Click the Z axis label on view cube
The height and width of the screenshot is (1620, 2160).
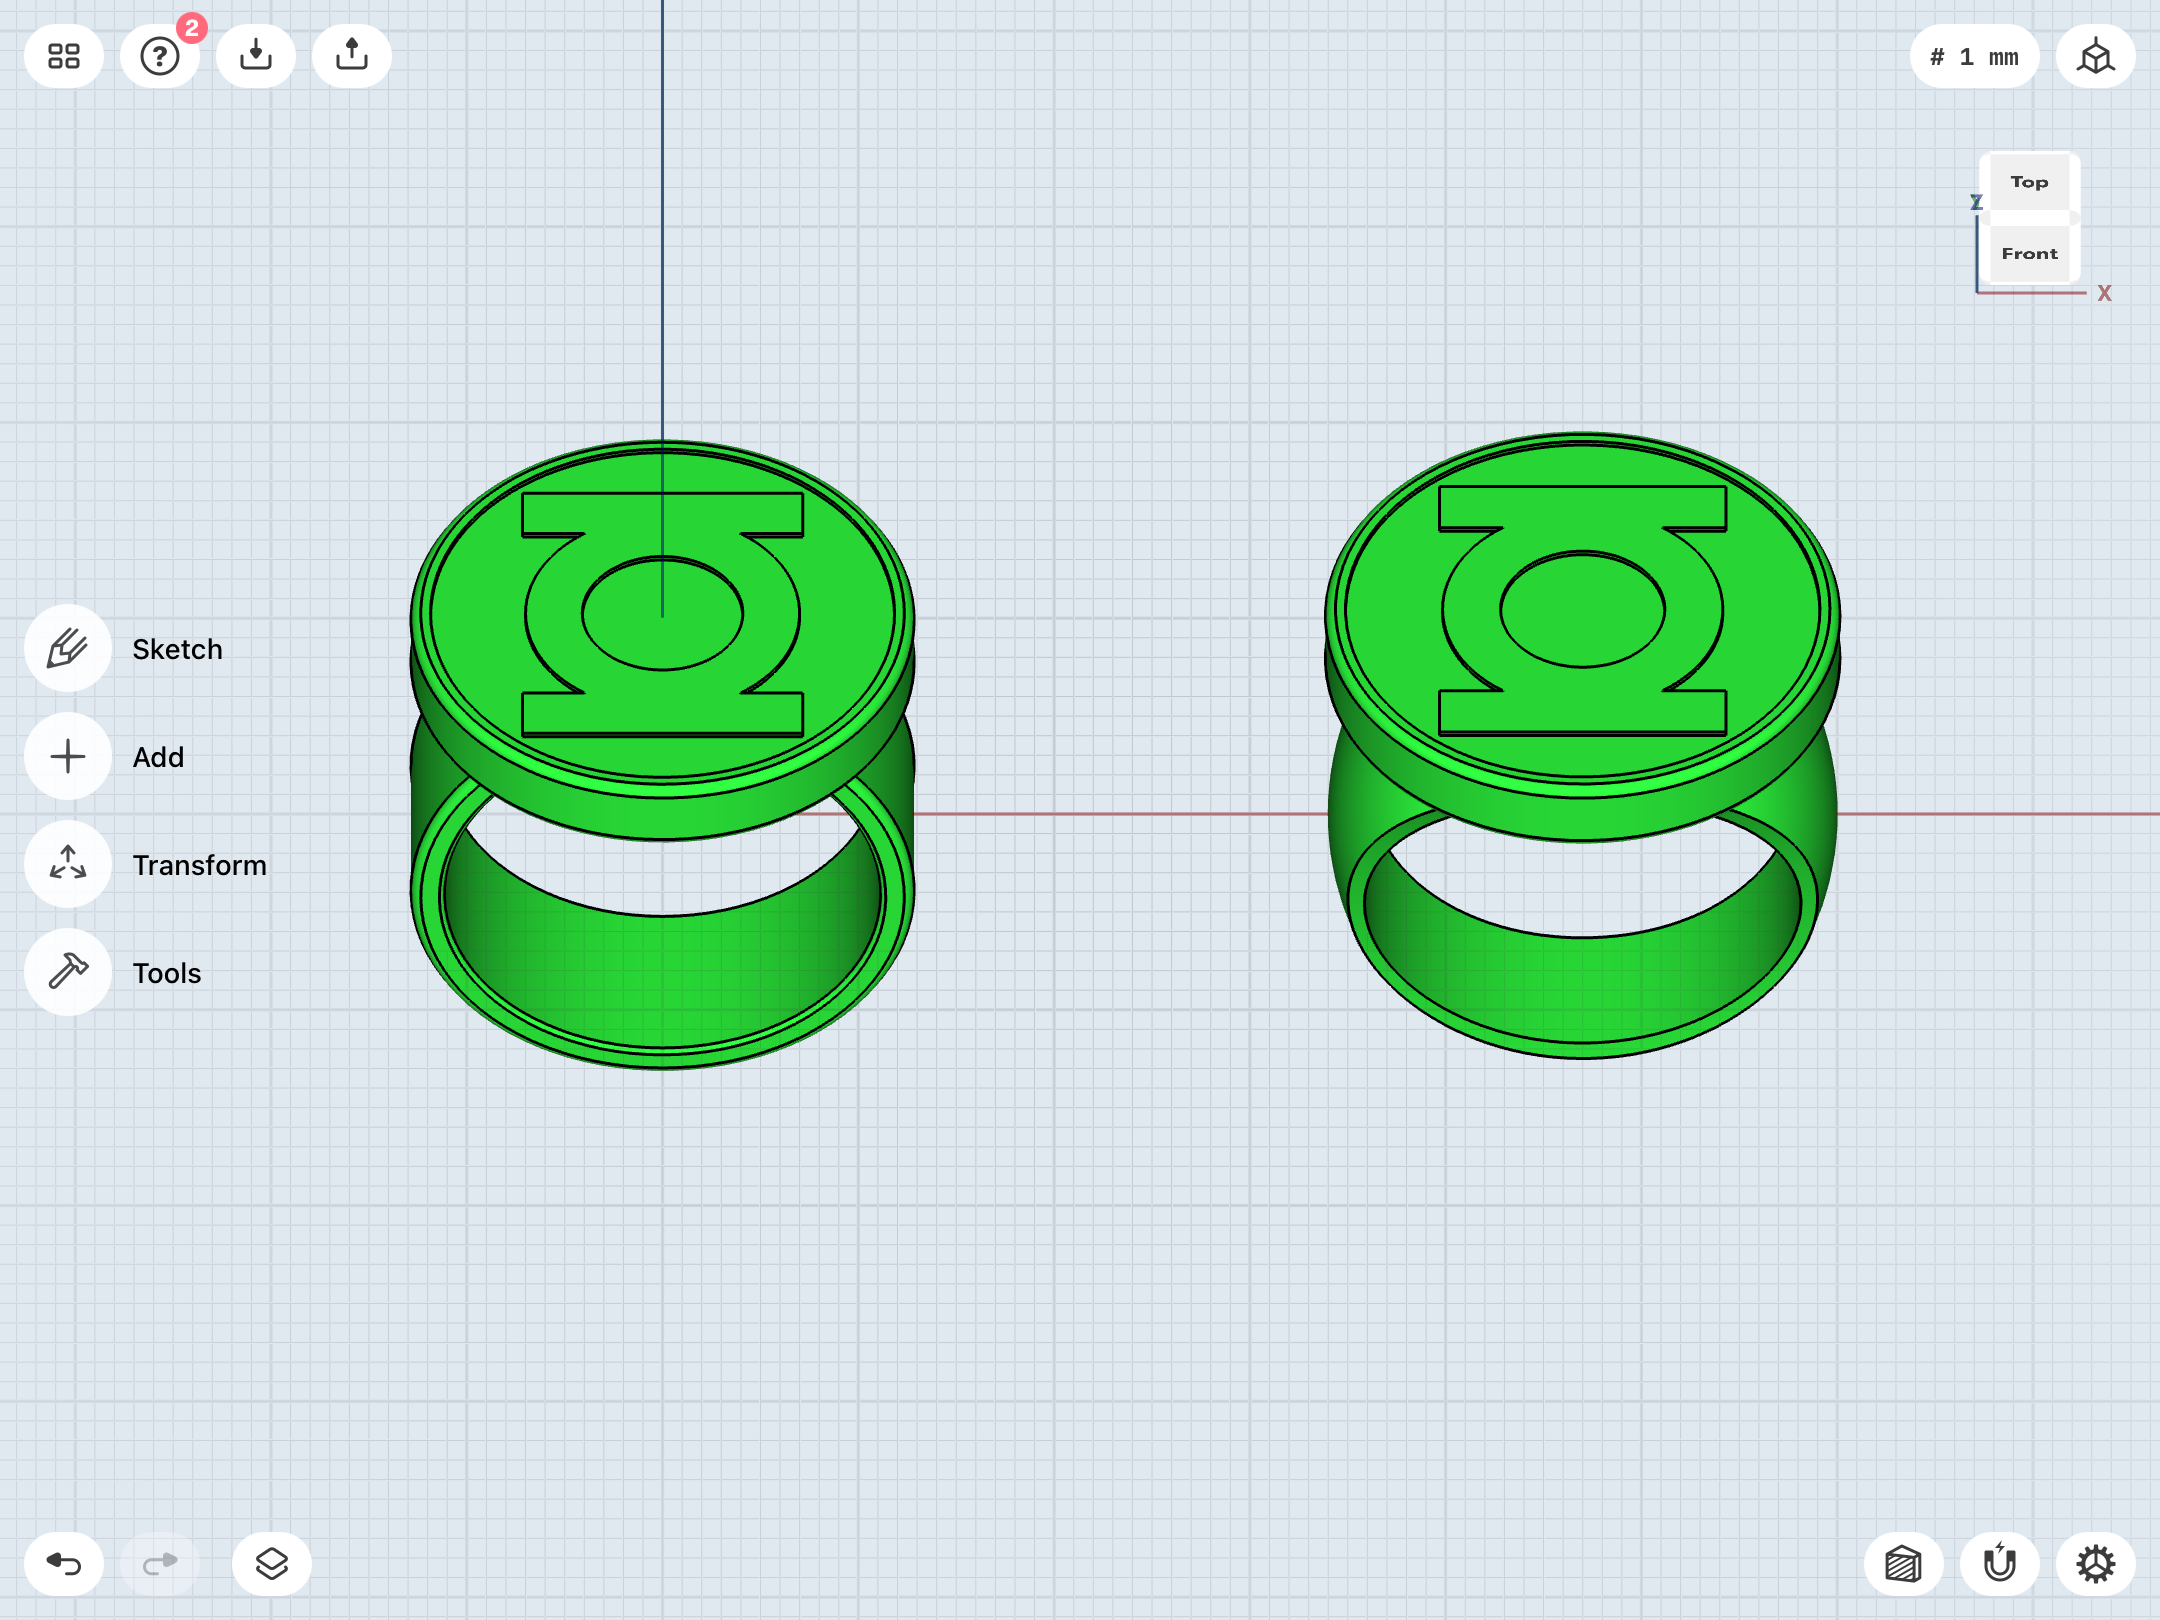tap(1976, 202)
